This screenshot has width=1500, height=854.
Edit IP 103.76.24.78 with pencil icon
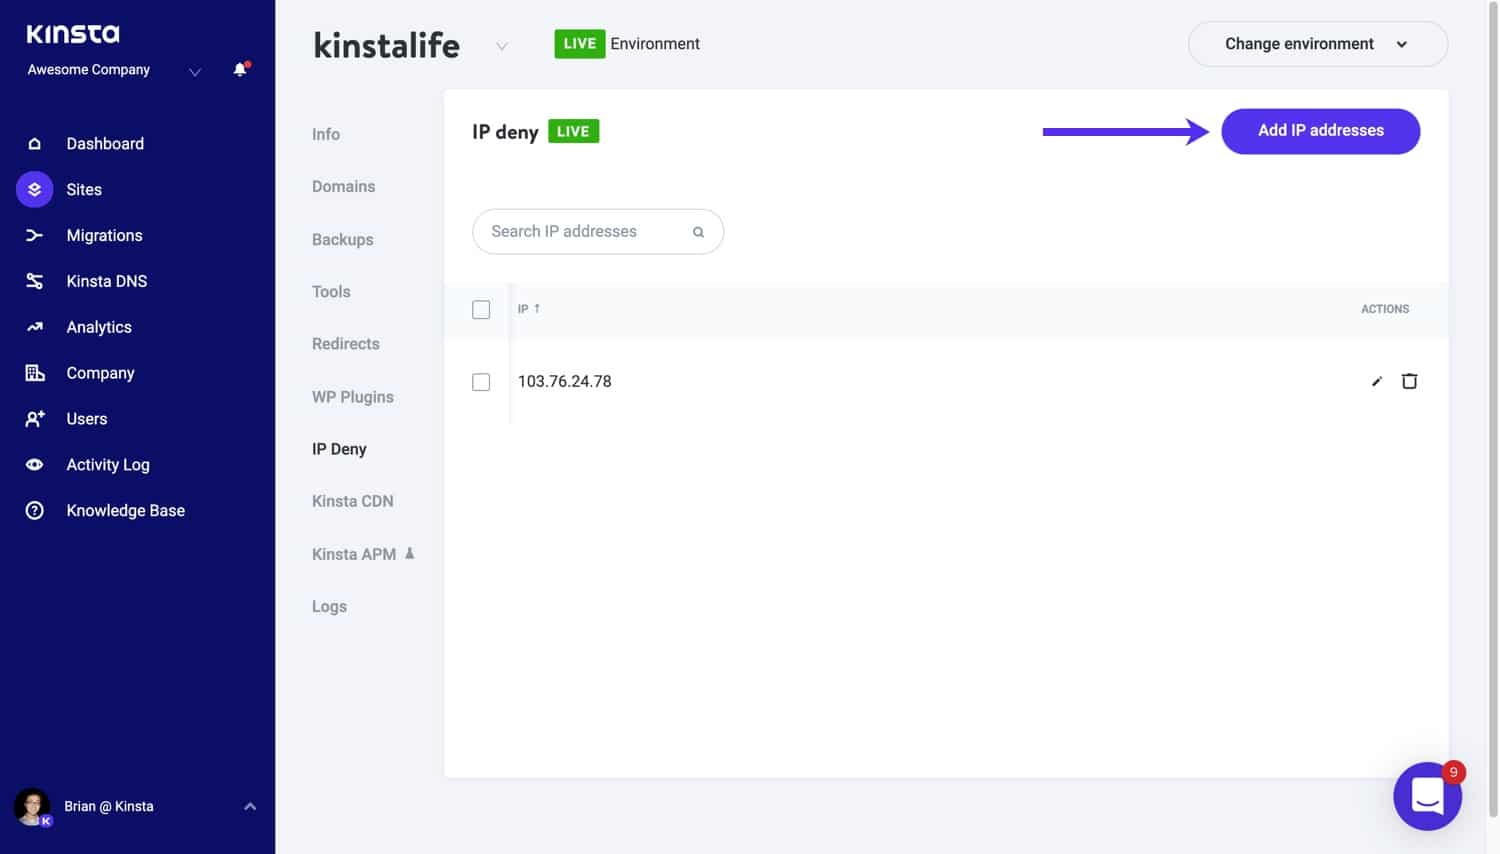pos(1377,381)
